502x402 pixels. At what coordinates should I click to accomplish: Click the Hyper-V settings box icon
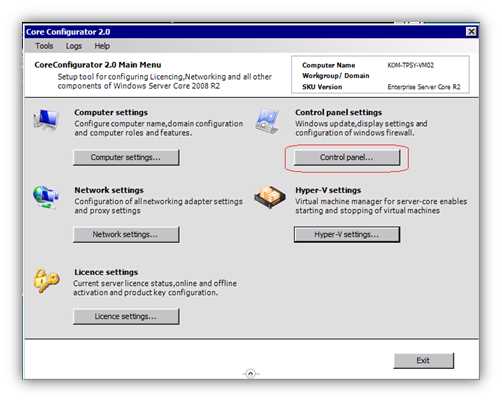[270, 197]
